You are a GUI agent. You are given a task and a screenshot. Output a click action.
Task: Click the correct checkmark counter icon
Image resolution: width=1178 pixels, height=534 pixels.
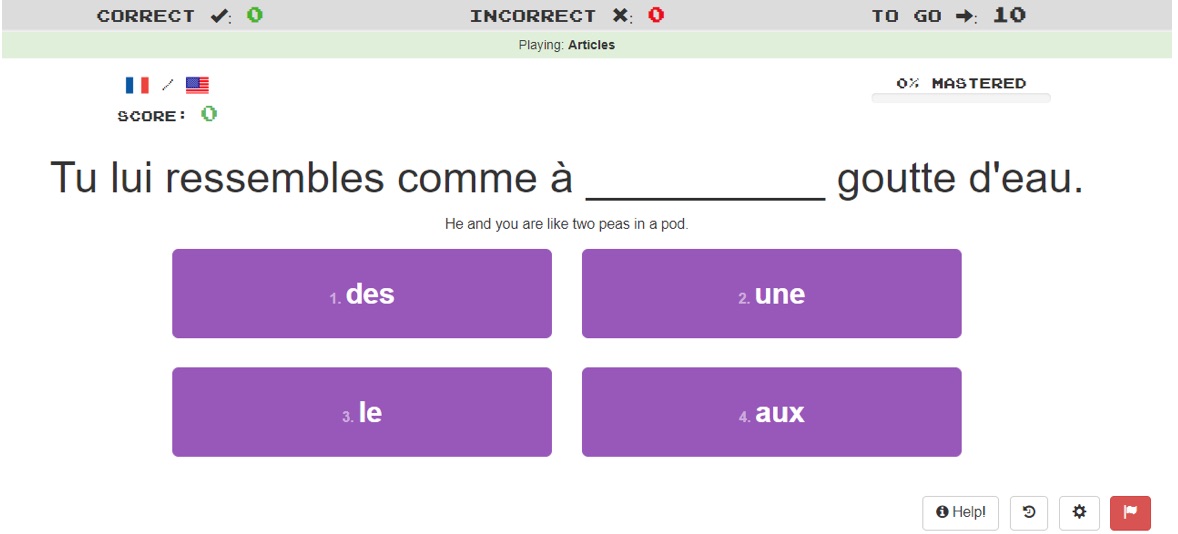[219, 16]
